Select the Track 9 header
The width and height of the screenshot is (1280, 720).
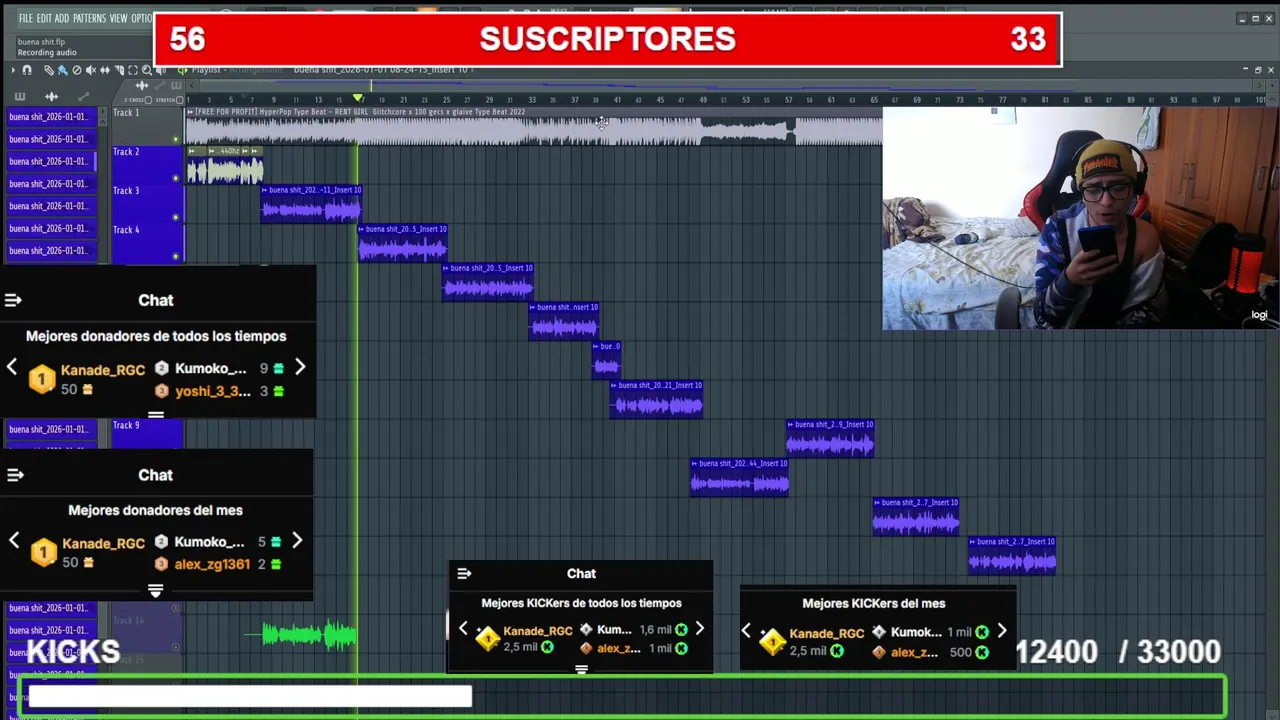[147, 432]
